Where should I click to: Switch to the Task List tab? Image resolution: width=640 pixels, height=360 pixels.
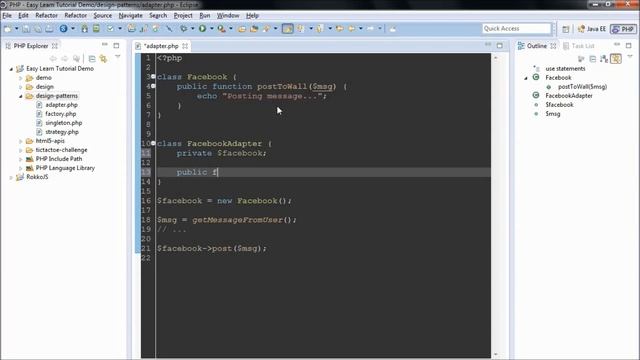579,46
